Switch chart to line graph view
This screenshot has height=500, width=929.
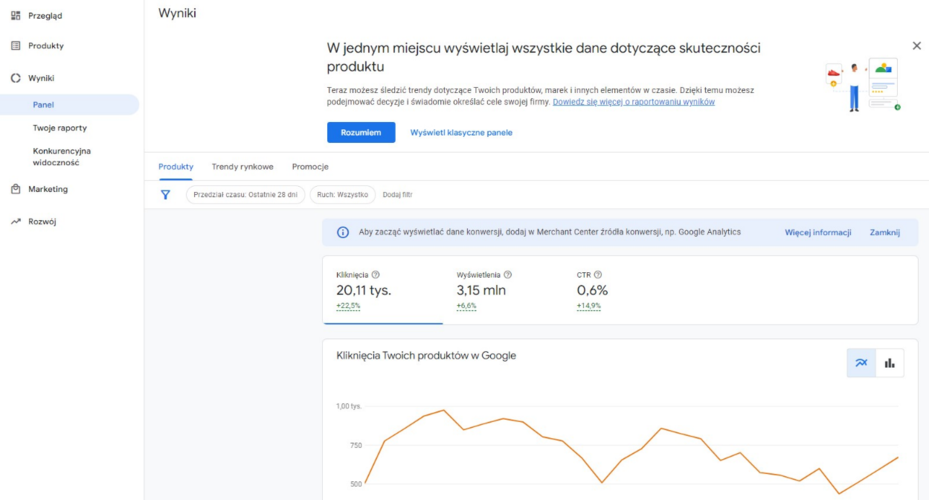point(861,363)
